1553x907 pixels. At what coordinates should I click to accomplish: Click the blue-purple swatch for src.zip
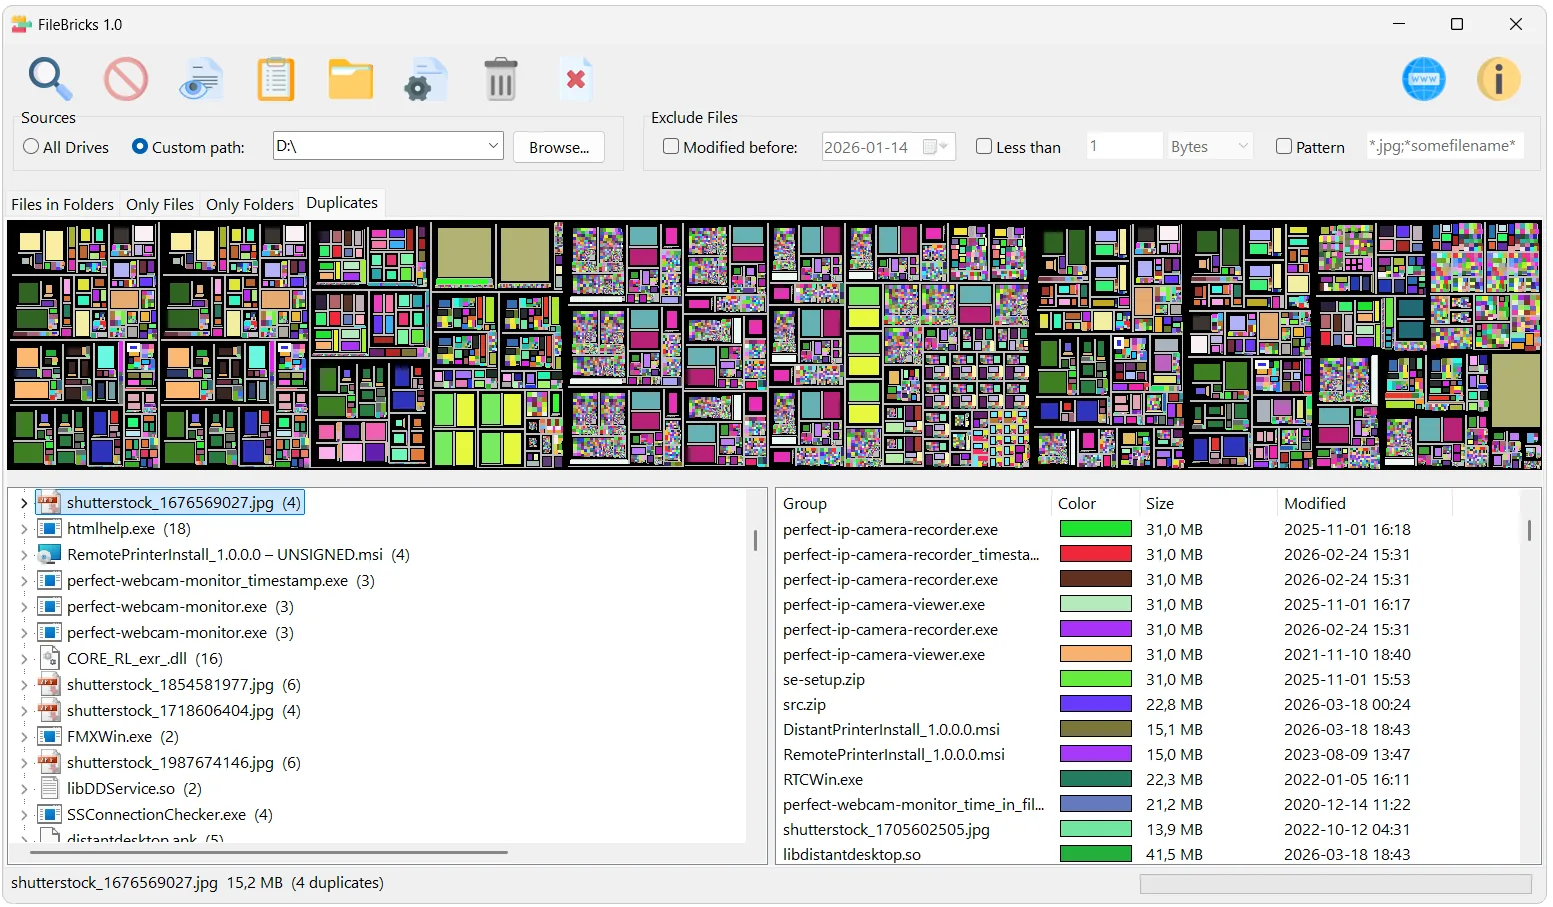(1096, 704)
